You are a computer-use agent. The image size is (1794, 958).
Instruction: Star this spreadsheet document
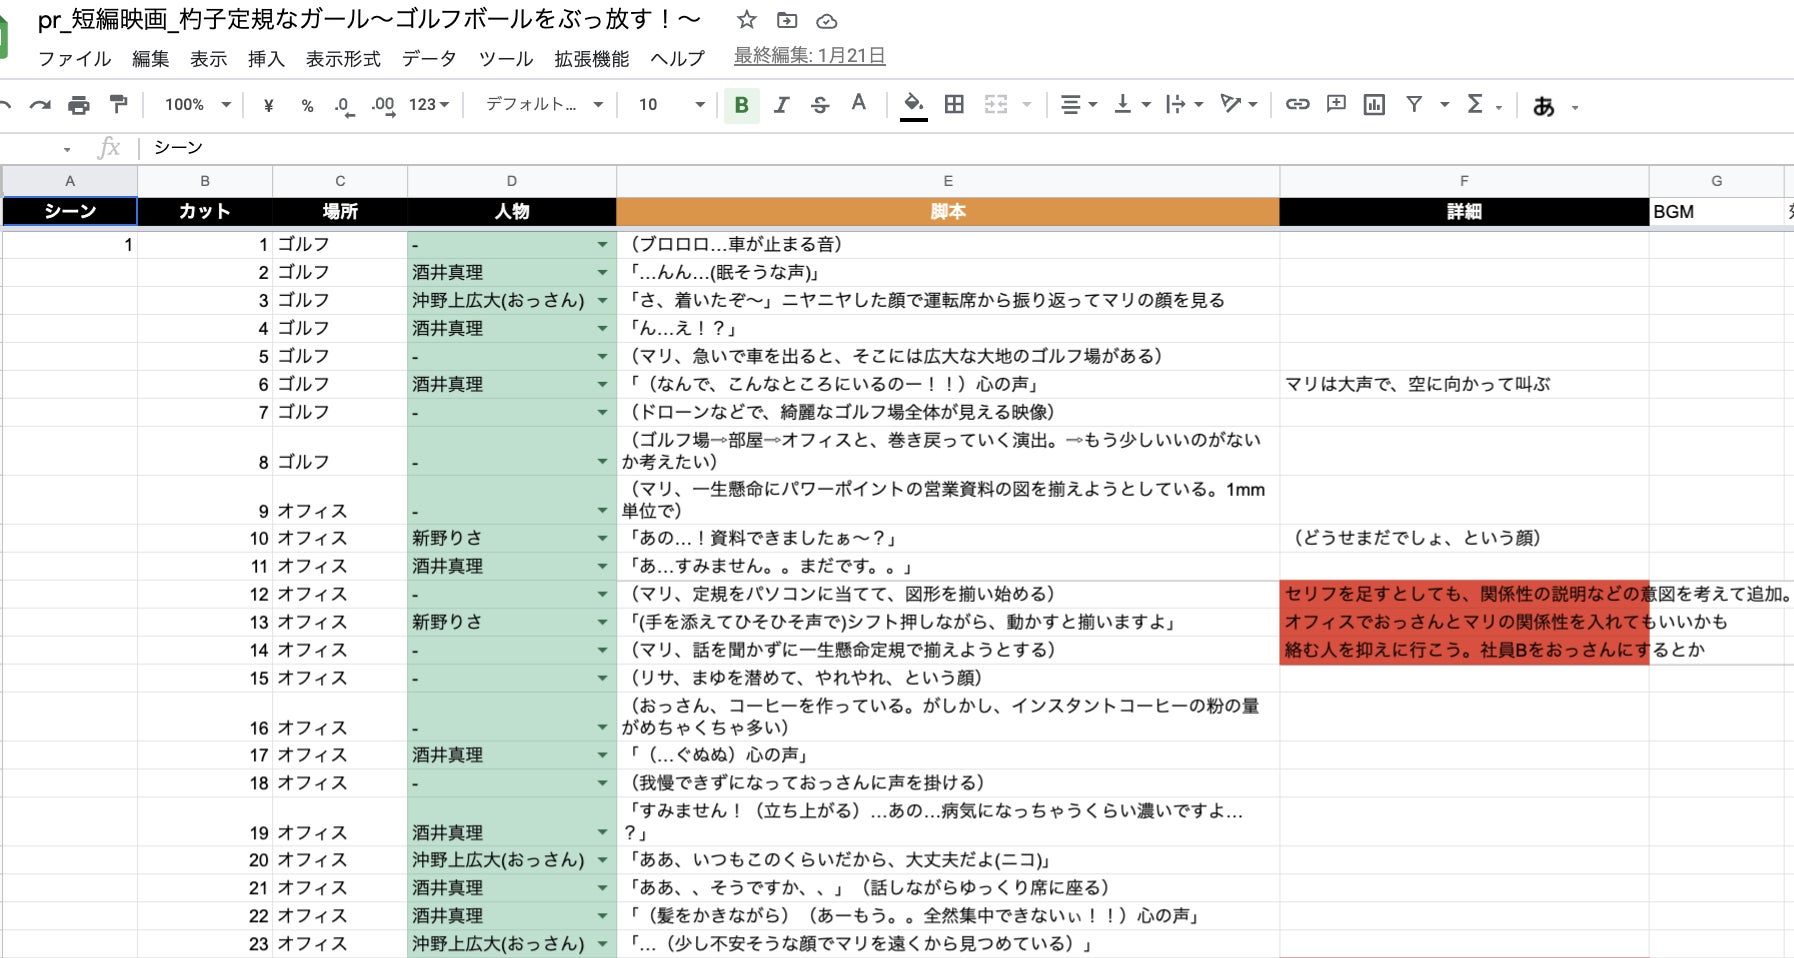point(746,20)
